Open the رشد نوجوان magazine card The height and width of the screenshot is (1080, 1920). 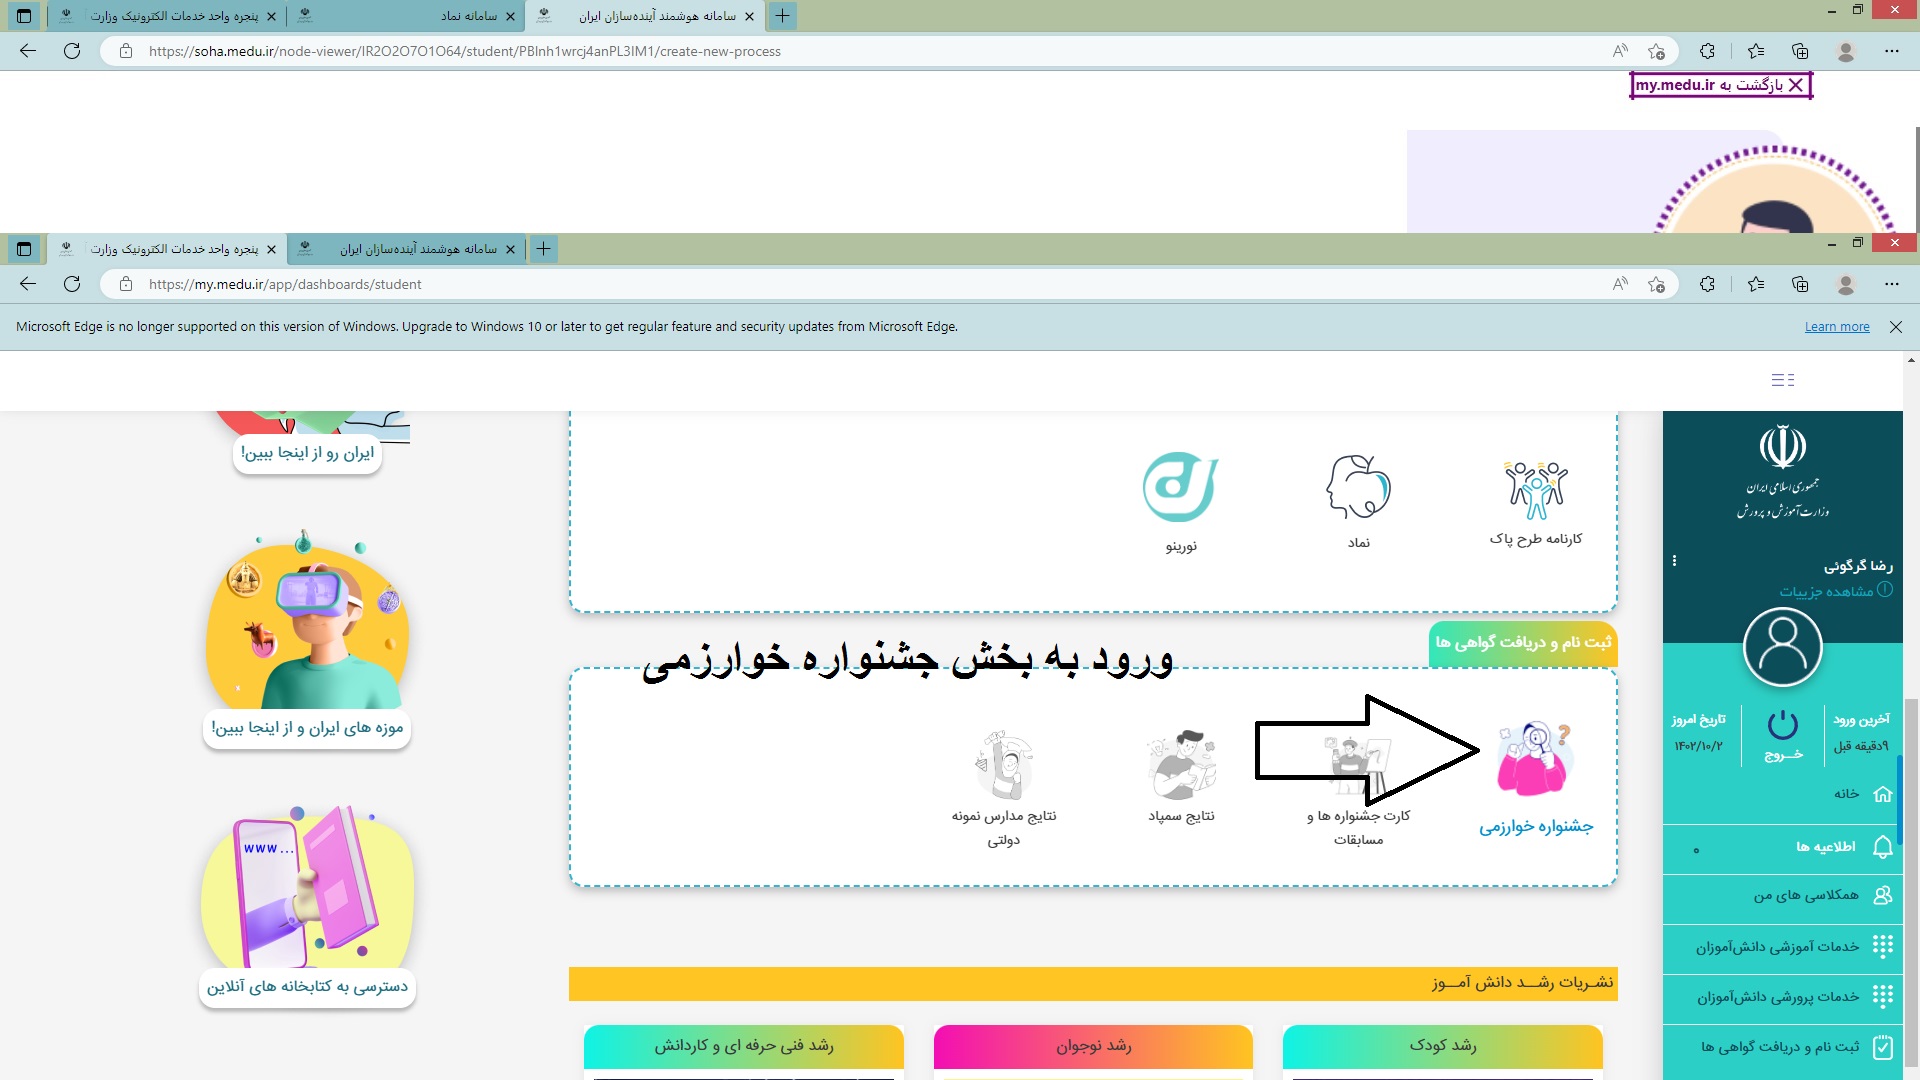tap(1093, 1046)
